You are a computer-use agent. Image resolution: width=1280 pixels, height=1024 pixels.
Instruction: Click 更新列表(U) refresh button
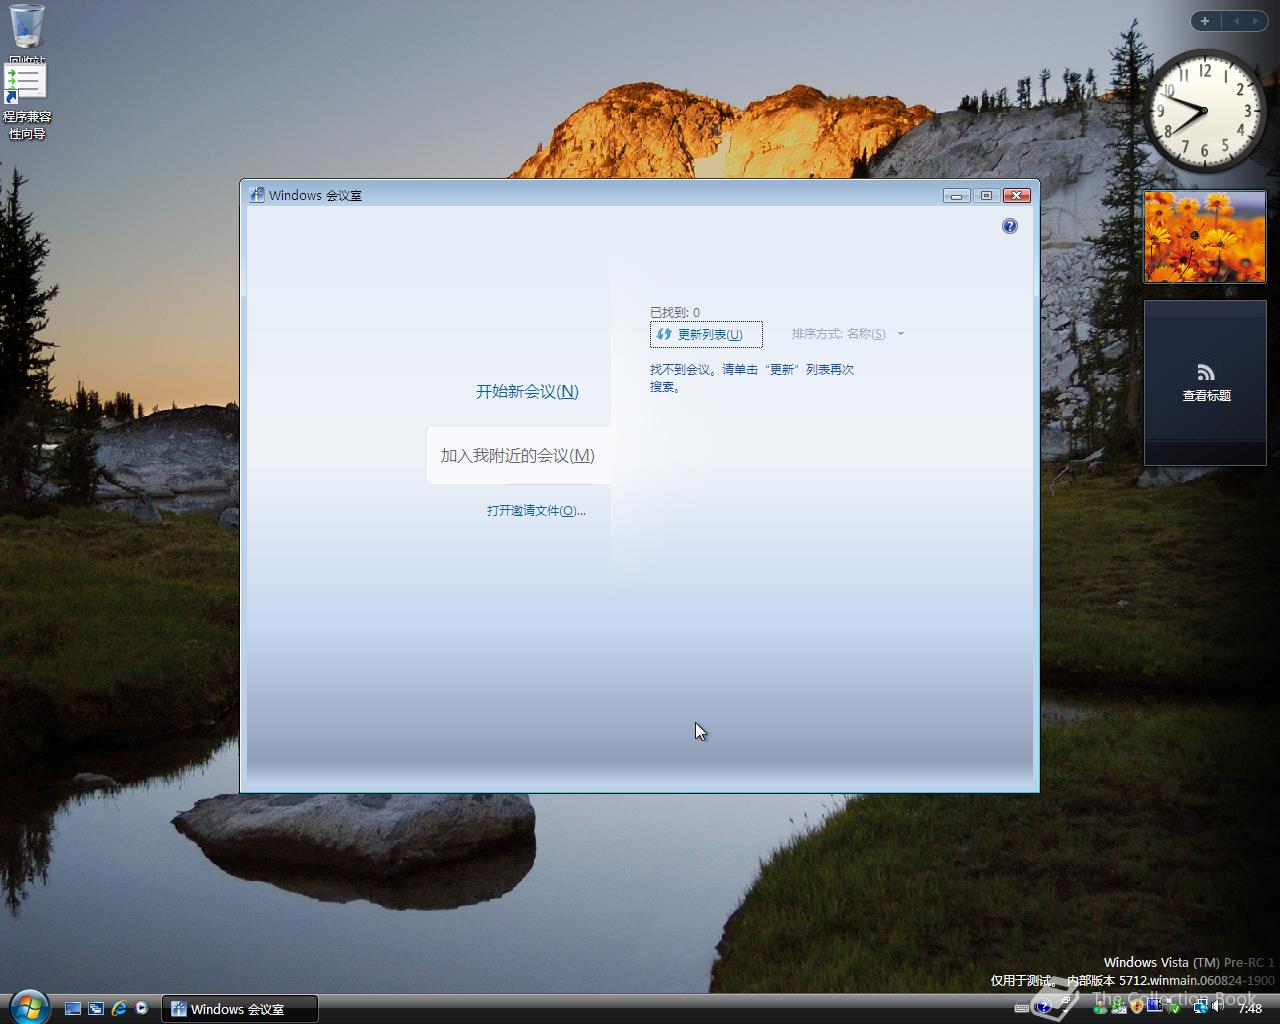pos(706,334)
